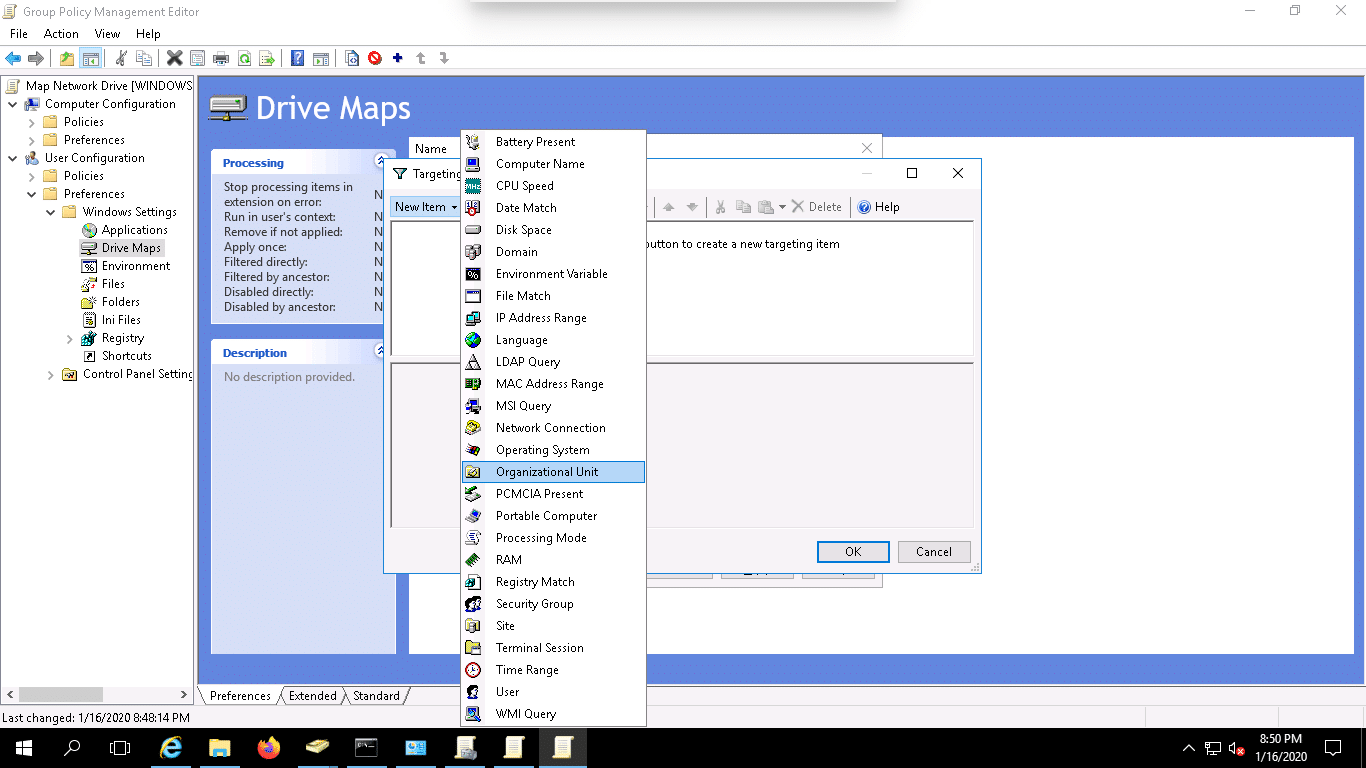Toggle the Show/Hide Console Tree toolbar icon
The image size is (1366, 768).
point(90,58)
